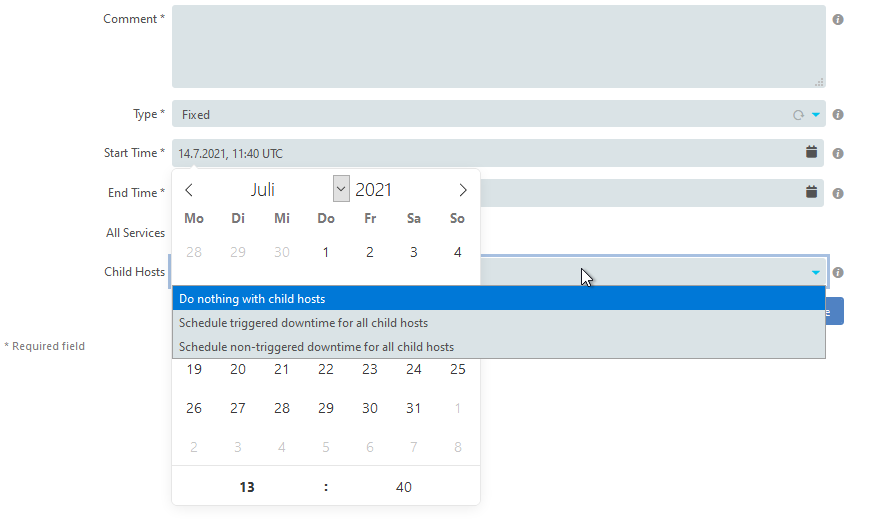Expand the Type dropdown arrow
Screen dimensions: 871x528
[815, 115]
